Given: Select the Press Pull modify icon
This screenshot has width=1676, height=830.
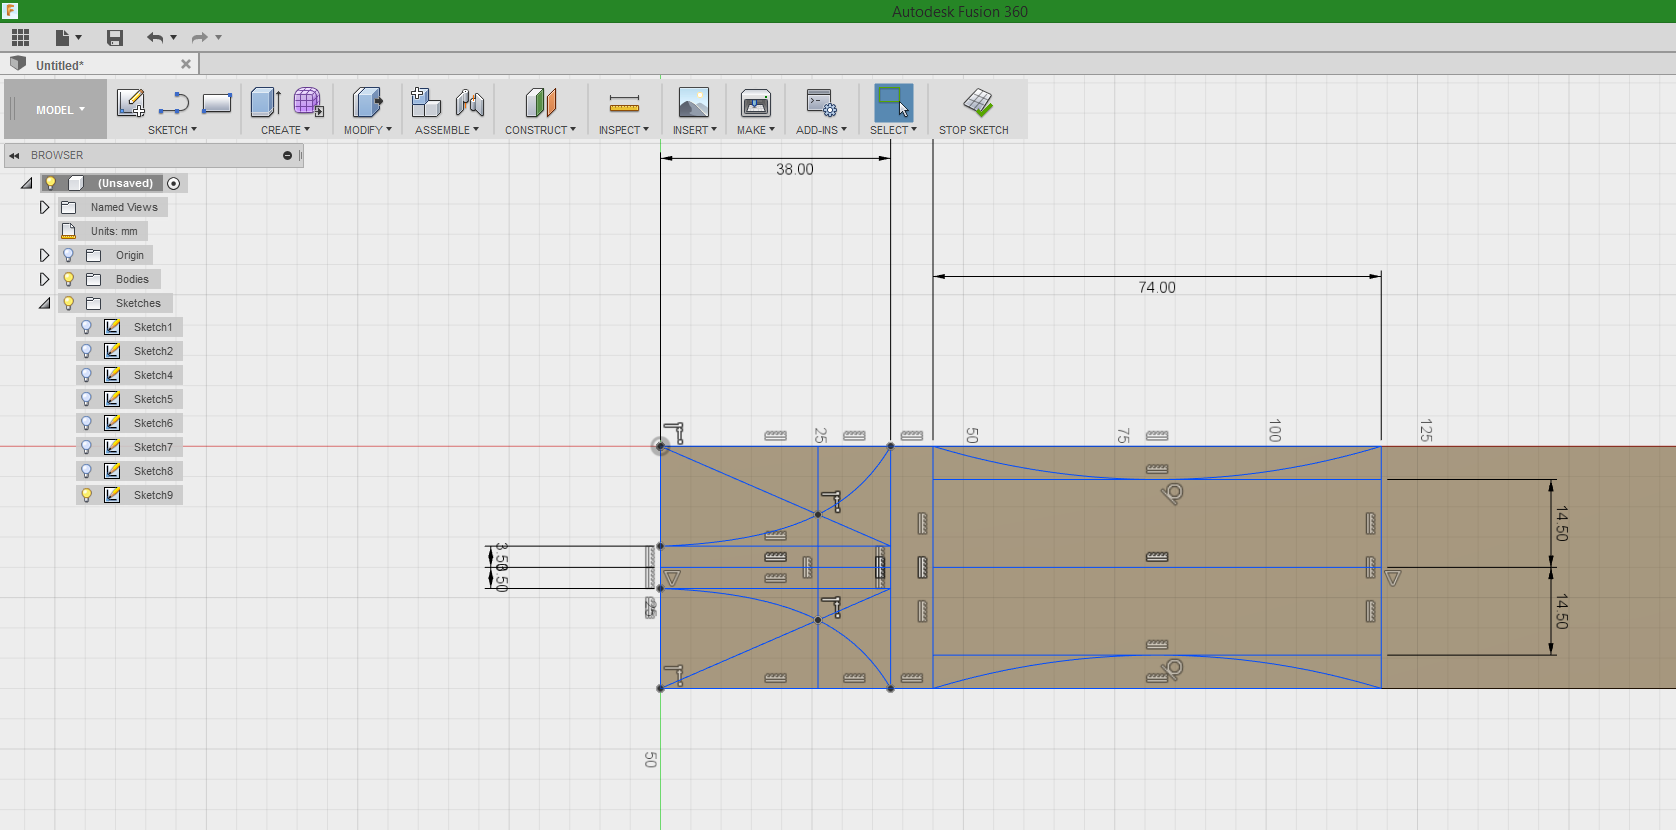Looking at the screenshot, I should [367, 102].
